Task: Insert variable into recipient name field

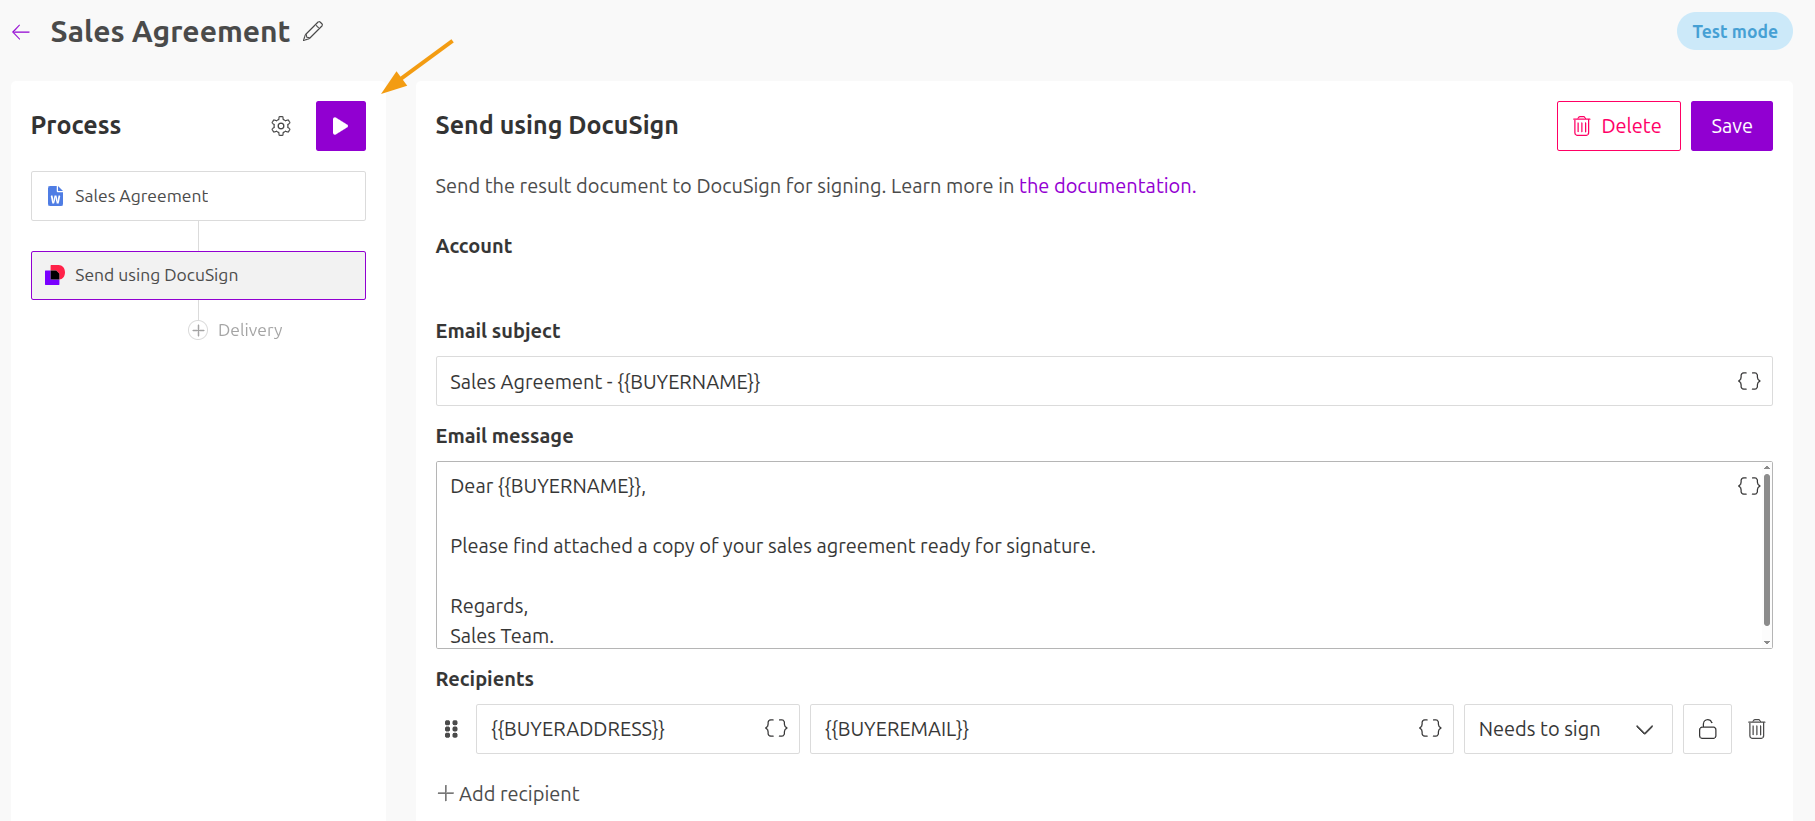Action: pyautogui.click(x=776, y=729)
